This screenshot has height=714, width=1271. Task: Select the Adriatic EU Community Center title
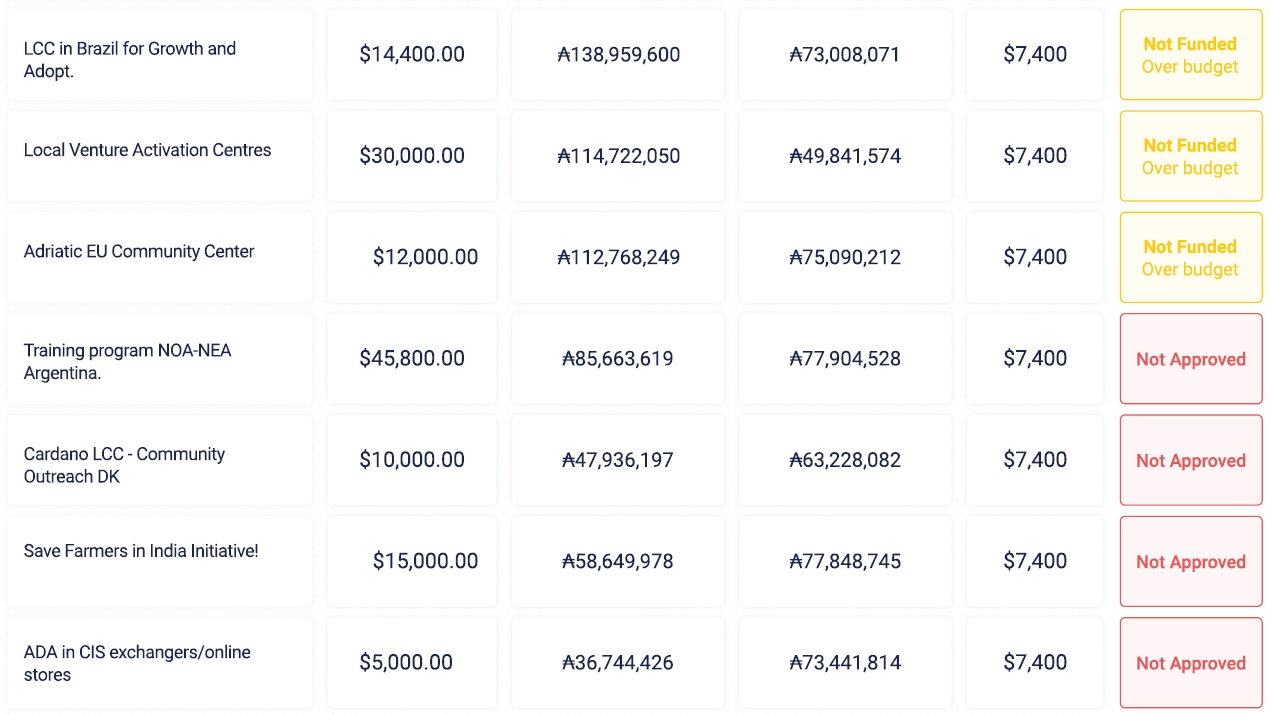click(139, 251)
